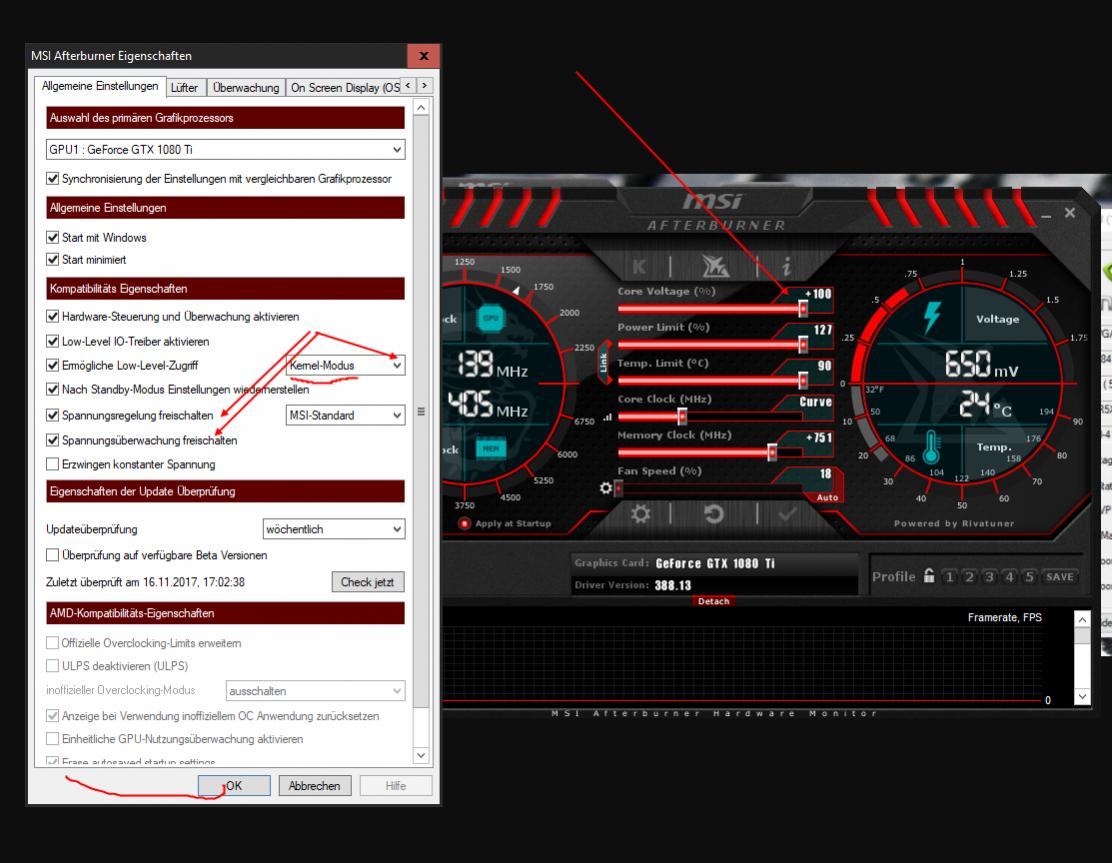Select profile slot 1
This screenshot has width=1112, height=863.
pyautogui.click(x=950, y=577)
